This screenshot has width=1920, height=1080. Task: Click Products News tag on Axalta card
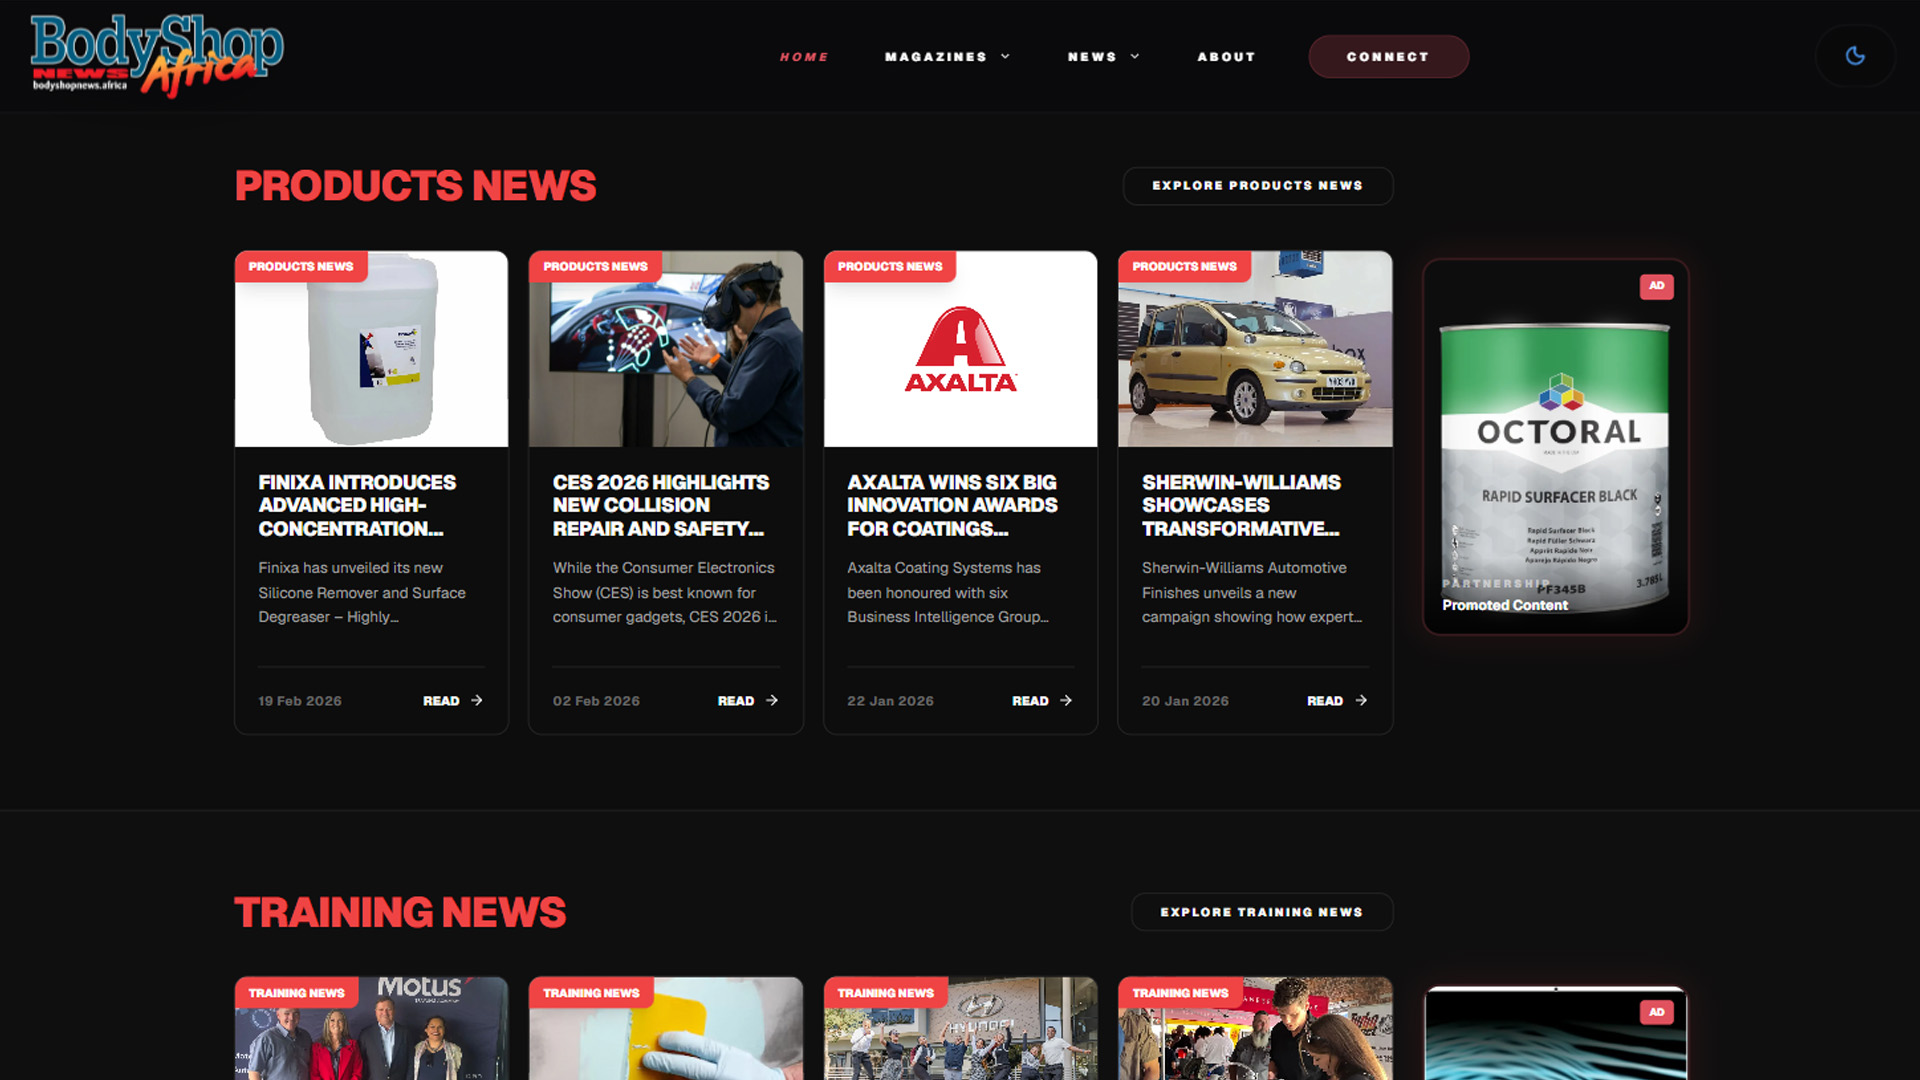point(890,266)
